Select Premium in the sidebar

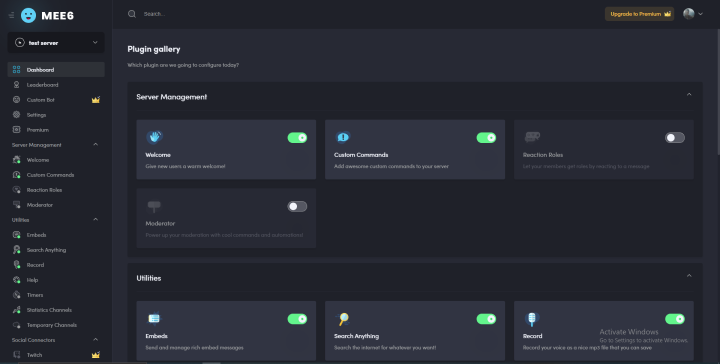(56, 129)
